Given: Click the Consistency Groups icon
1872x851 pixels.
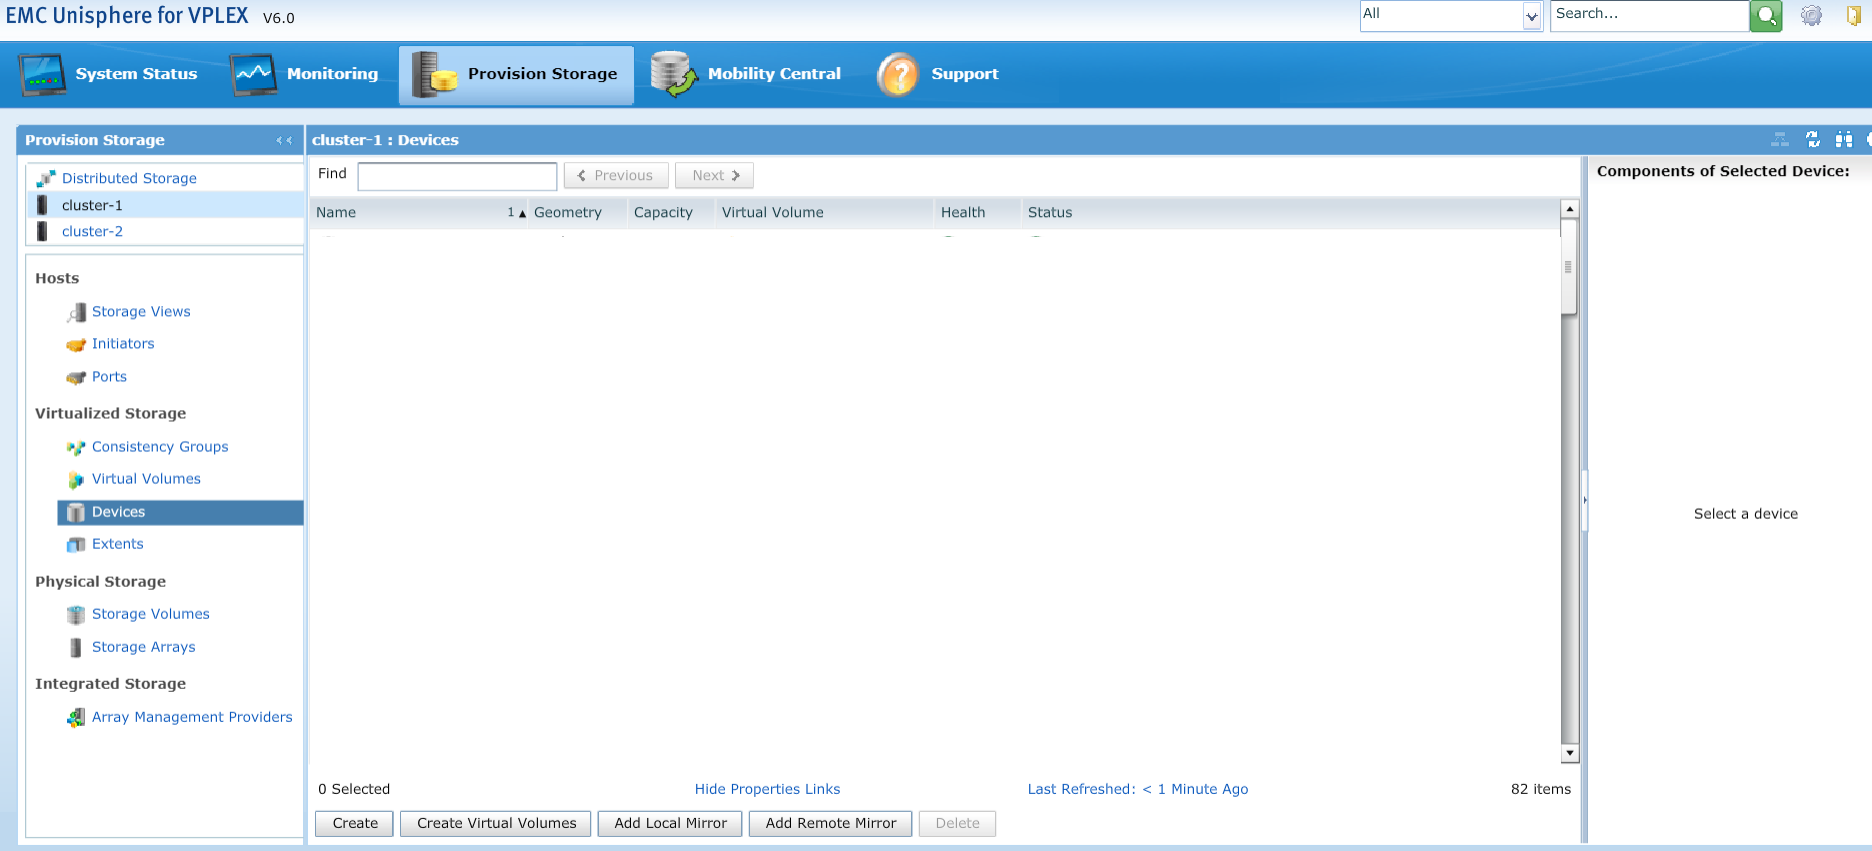Looking at the screenshot, I should pos(76,447).
